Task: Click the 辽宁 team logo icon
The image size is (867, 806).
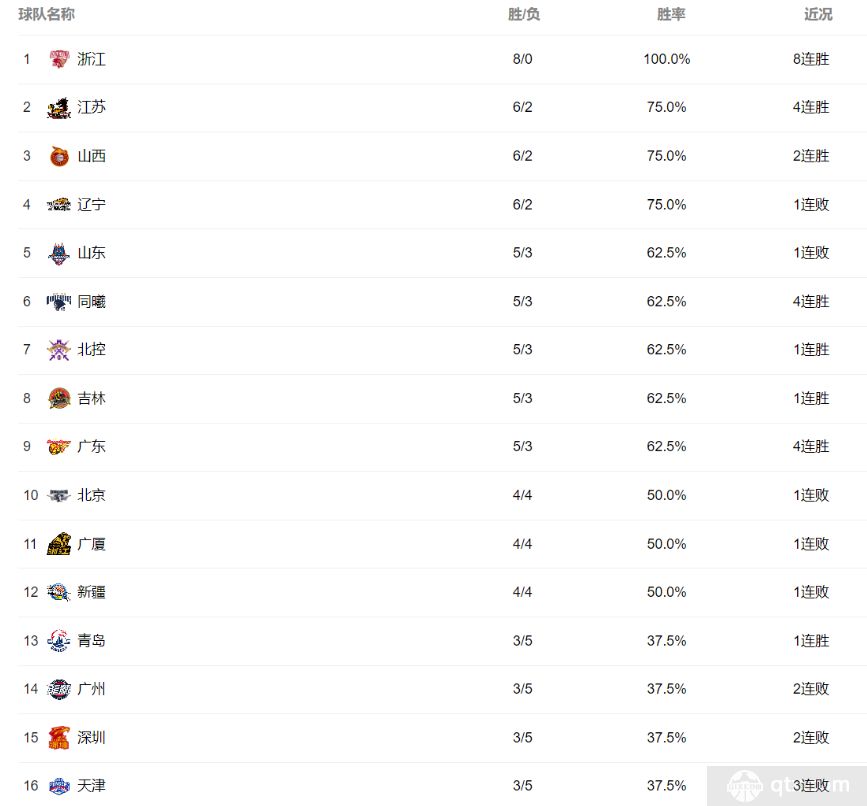Action: point(59,205)
